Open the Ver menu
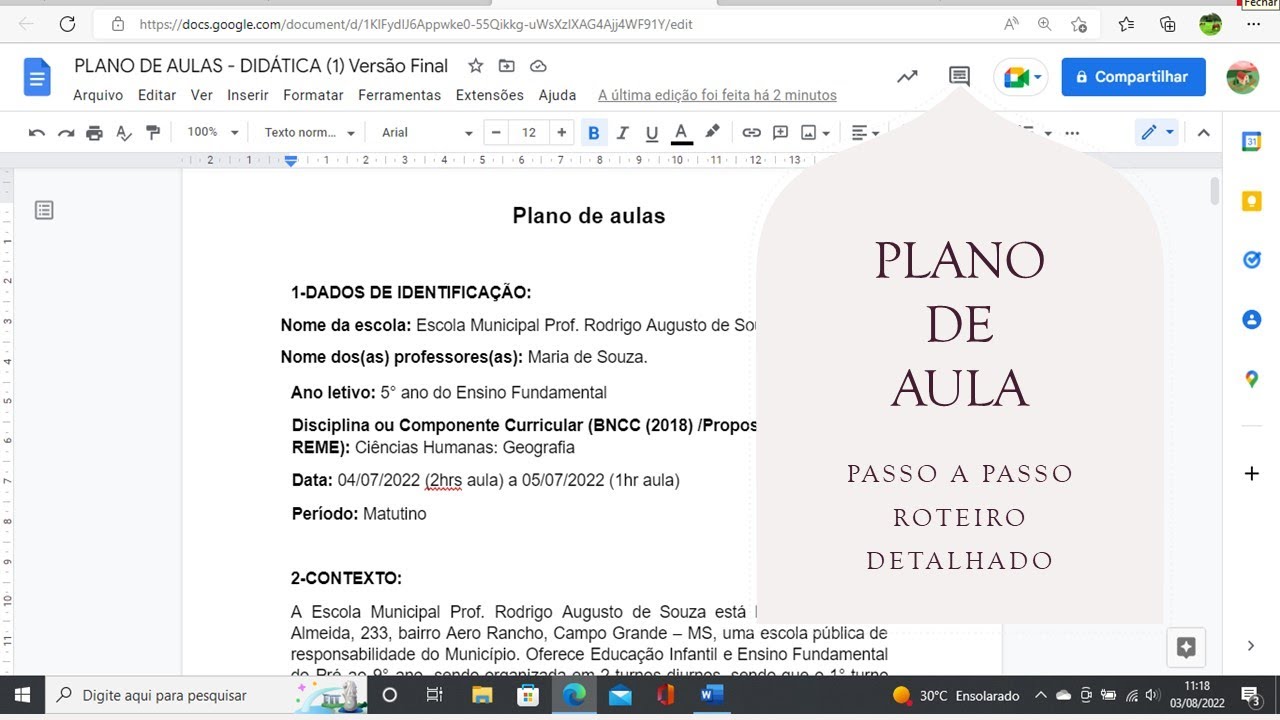This screenshot has width=1280, height=720. click(x=202, y=95)
